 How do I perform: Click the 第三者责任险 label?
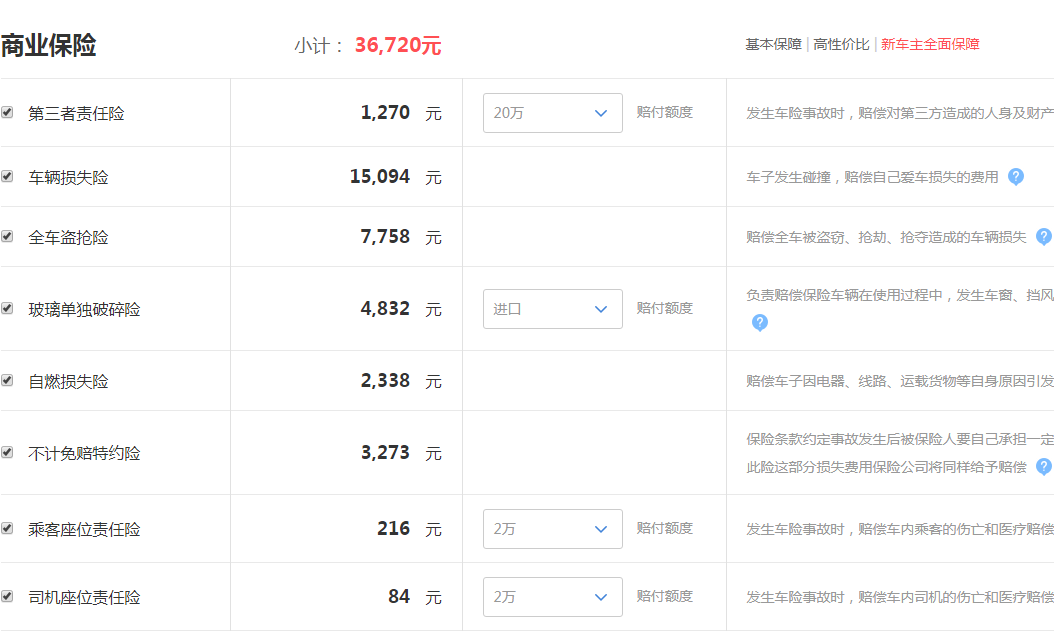(76, 114)
